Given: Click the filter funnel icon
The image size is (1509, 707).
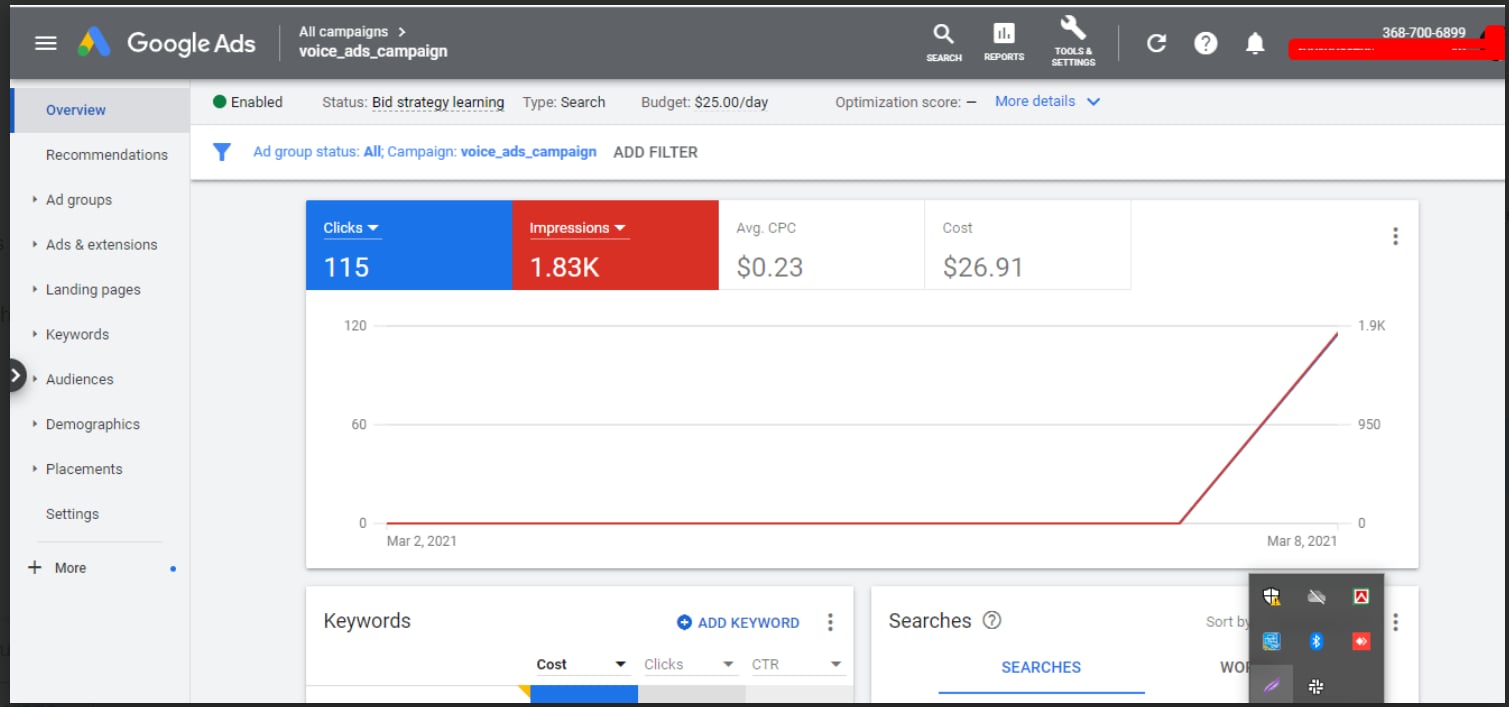Looking at the screenshot, I should 222,152.
